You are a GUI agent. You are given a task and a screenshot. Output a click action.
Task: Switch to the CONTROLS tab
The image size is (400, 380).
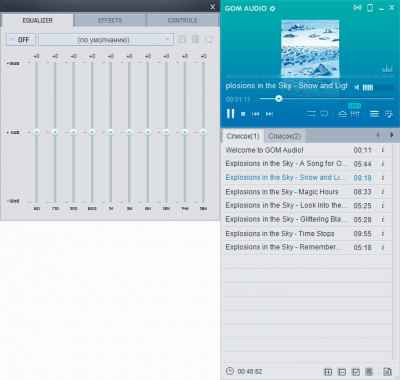pyautogui.click(x=182, y=20)
